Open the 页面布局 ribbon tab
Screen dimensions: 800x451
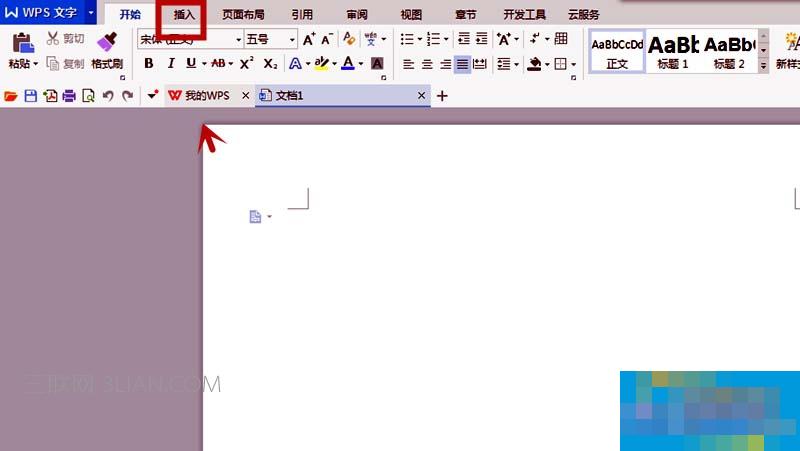(243, 15)
